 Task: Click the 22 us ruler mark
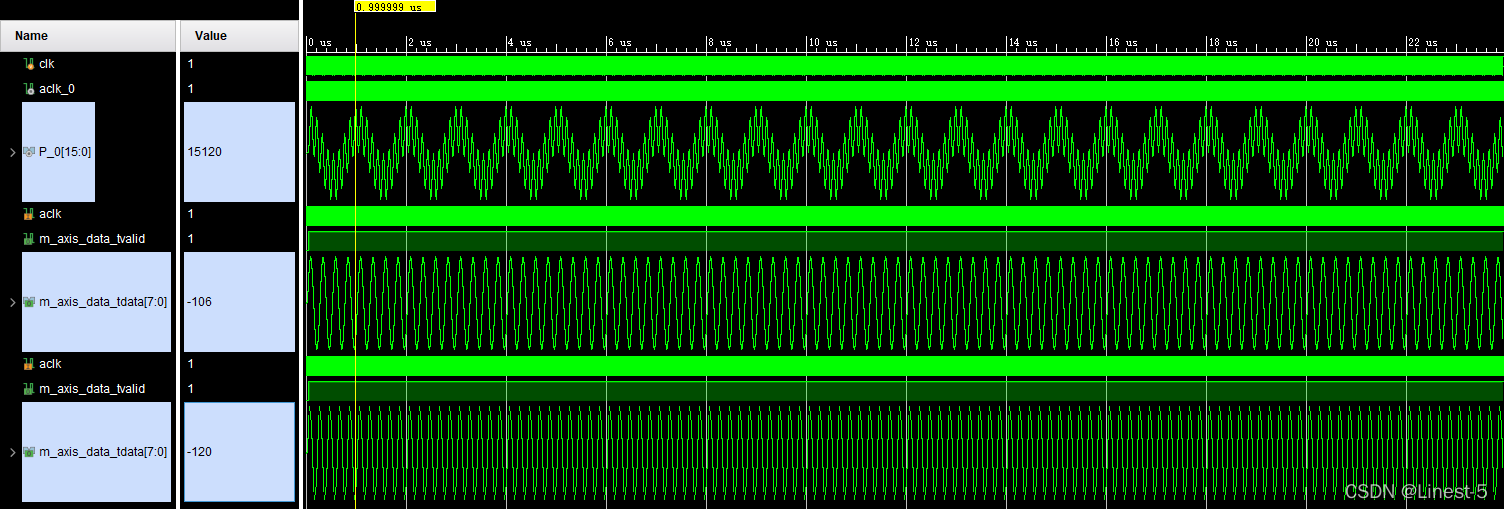point(1423,43)
